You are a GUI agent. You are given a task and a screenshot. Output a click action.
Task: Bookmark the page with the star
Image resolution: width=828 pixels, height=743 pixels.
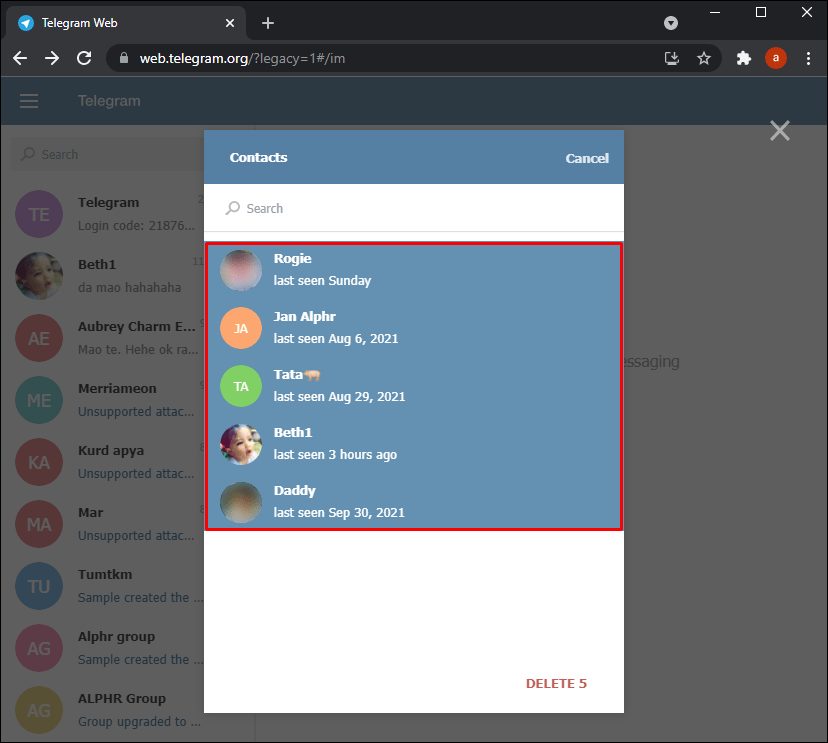(705, 58)
